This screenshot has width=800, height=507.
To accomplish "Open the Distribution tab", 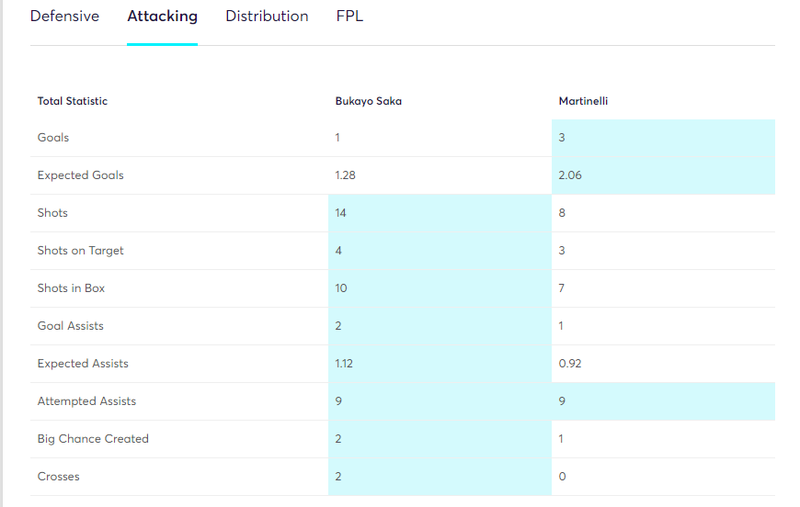I will pos(267,16).
